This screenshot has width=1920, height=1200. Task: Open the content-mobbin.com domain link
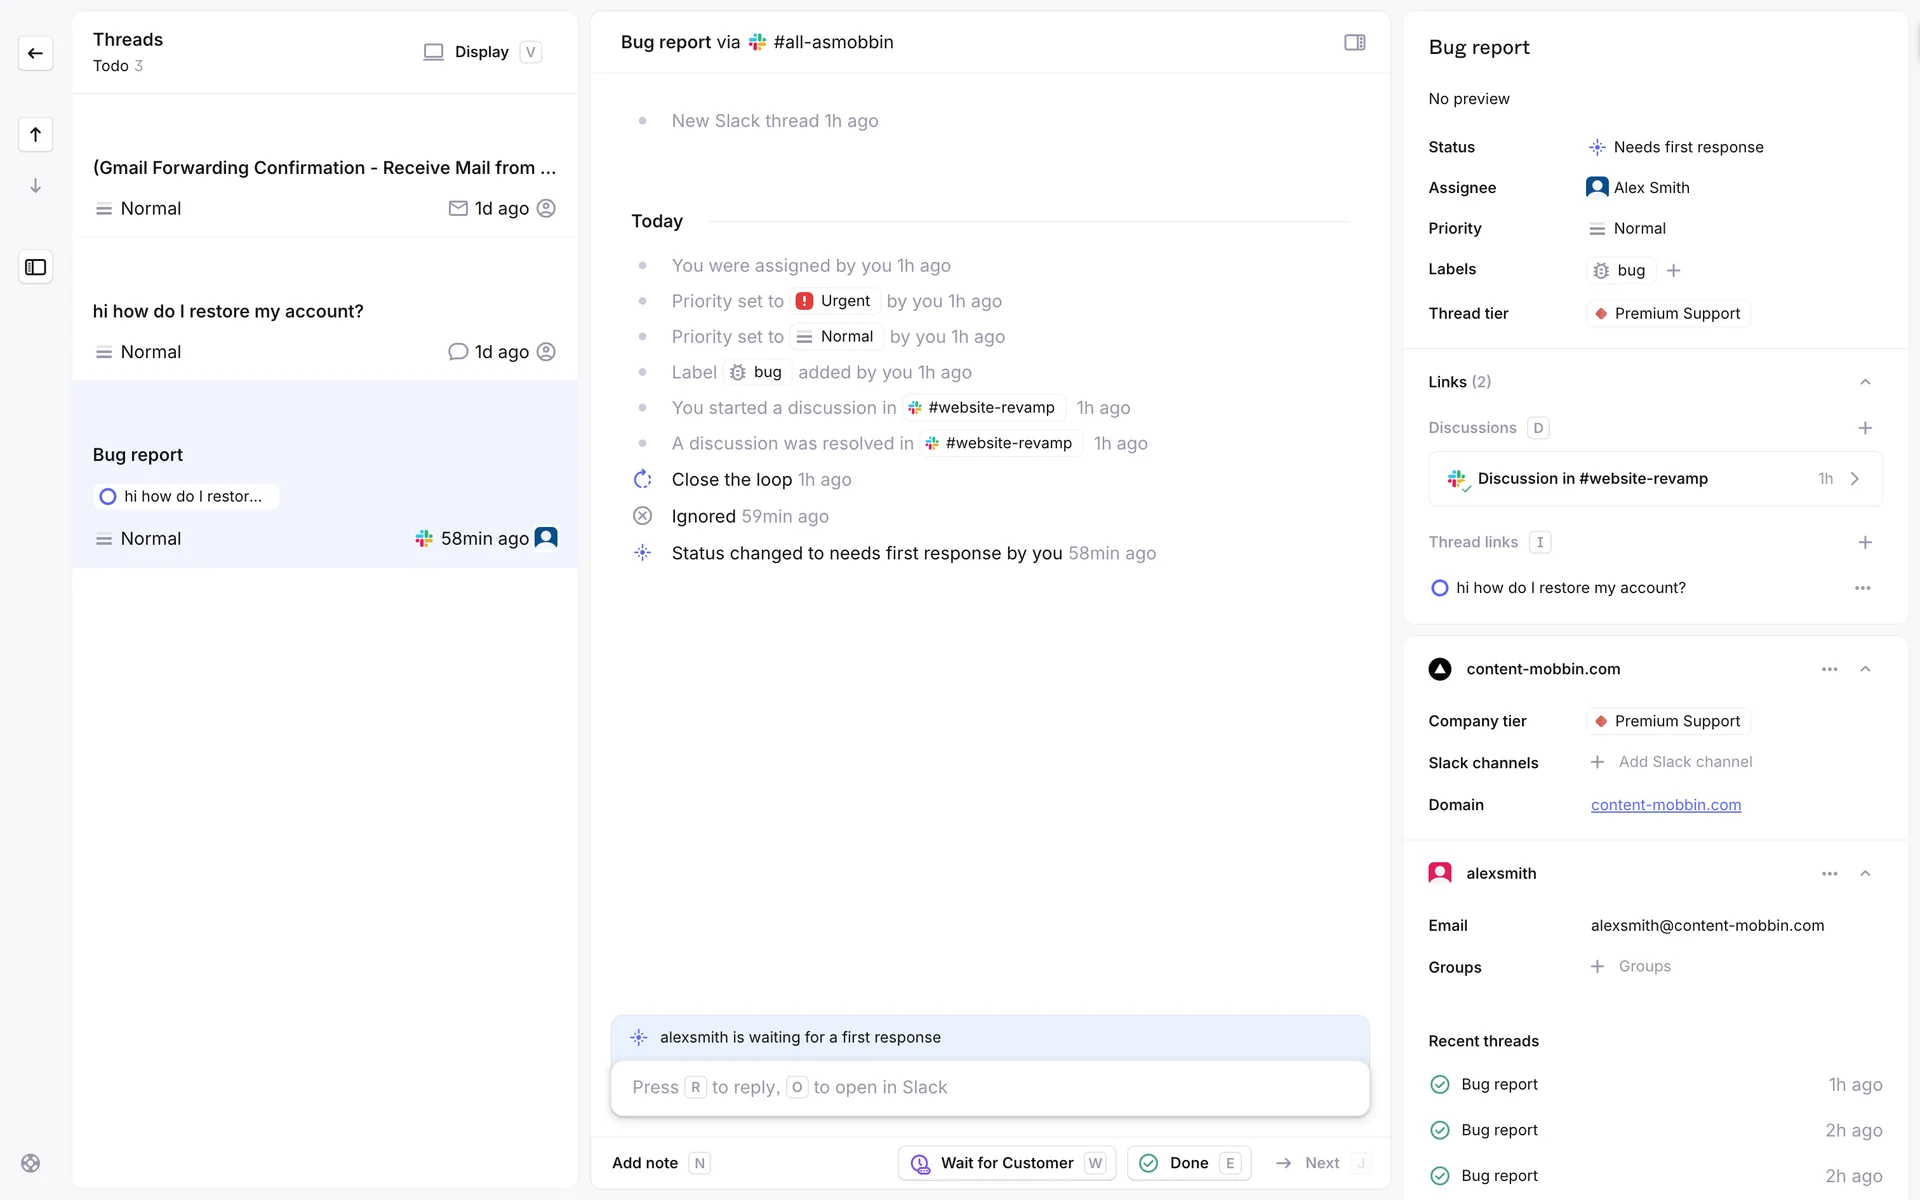tap(1665, 805)
